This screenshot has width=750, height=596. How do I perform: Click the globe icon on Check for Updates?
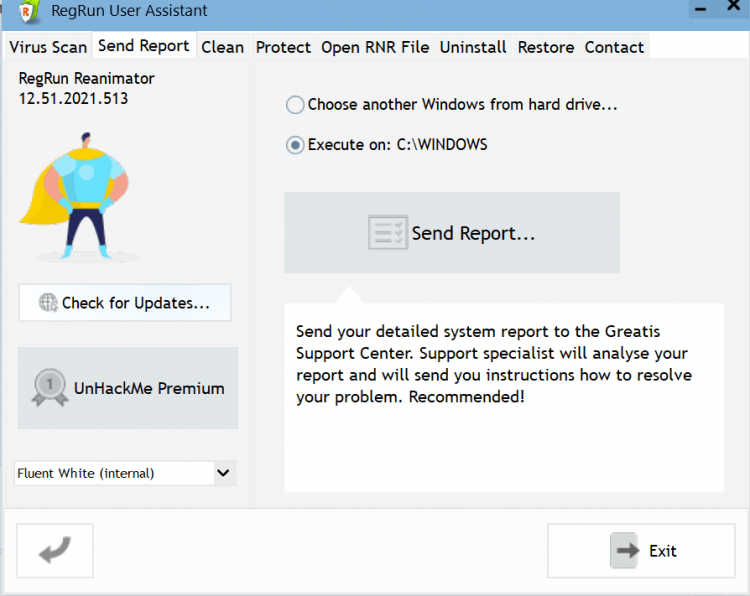[48, 302]
